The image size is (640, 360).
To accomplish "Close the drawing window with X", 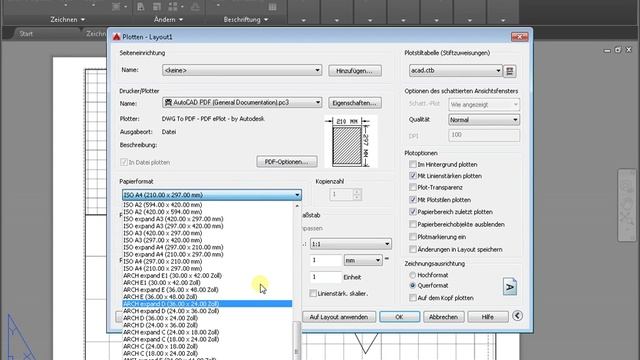I will pyautogui.click(x=629, y=50).
